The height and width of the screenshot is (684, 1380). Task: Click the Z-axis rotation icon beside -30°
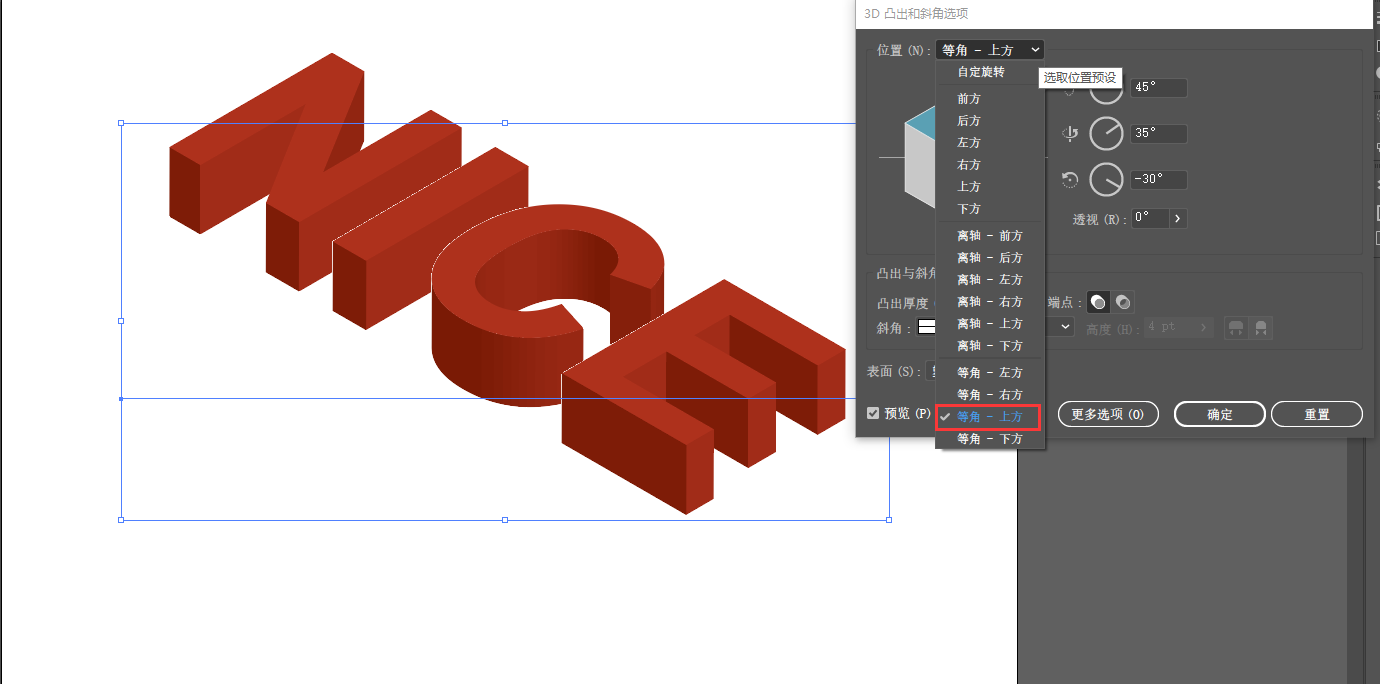coord(1069,180)
